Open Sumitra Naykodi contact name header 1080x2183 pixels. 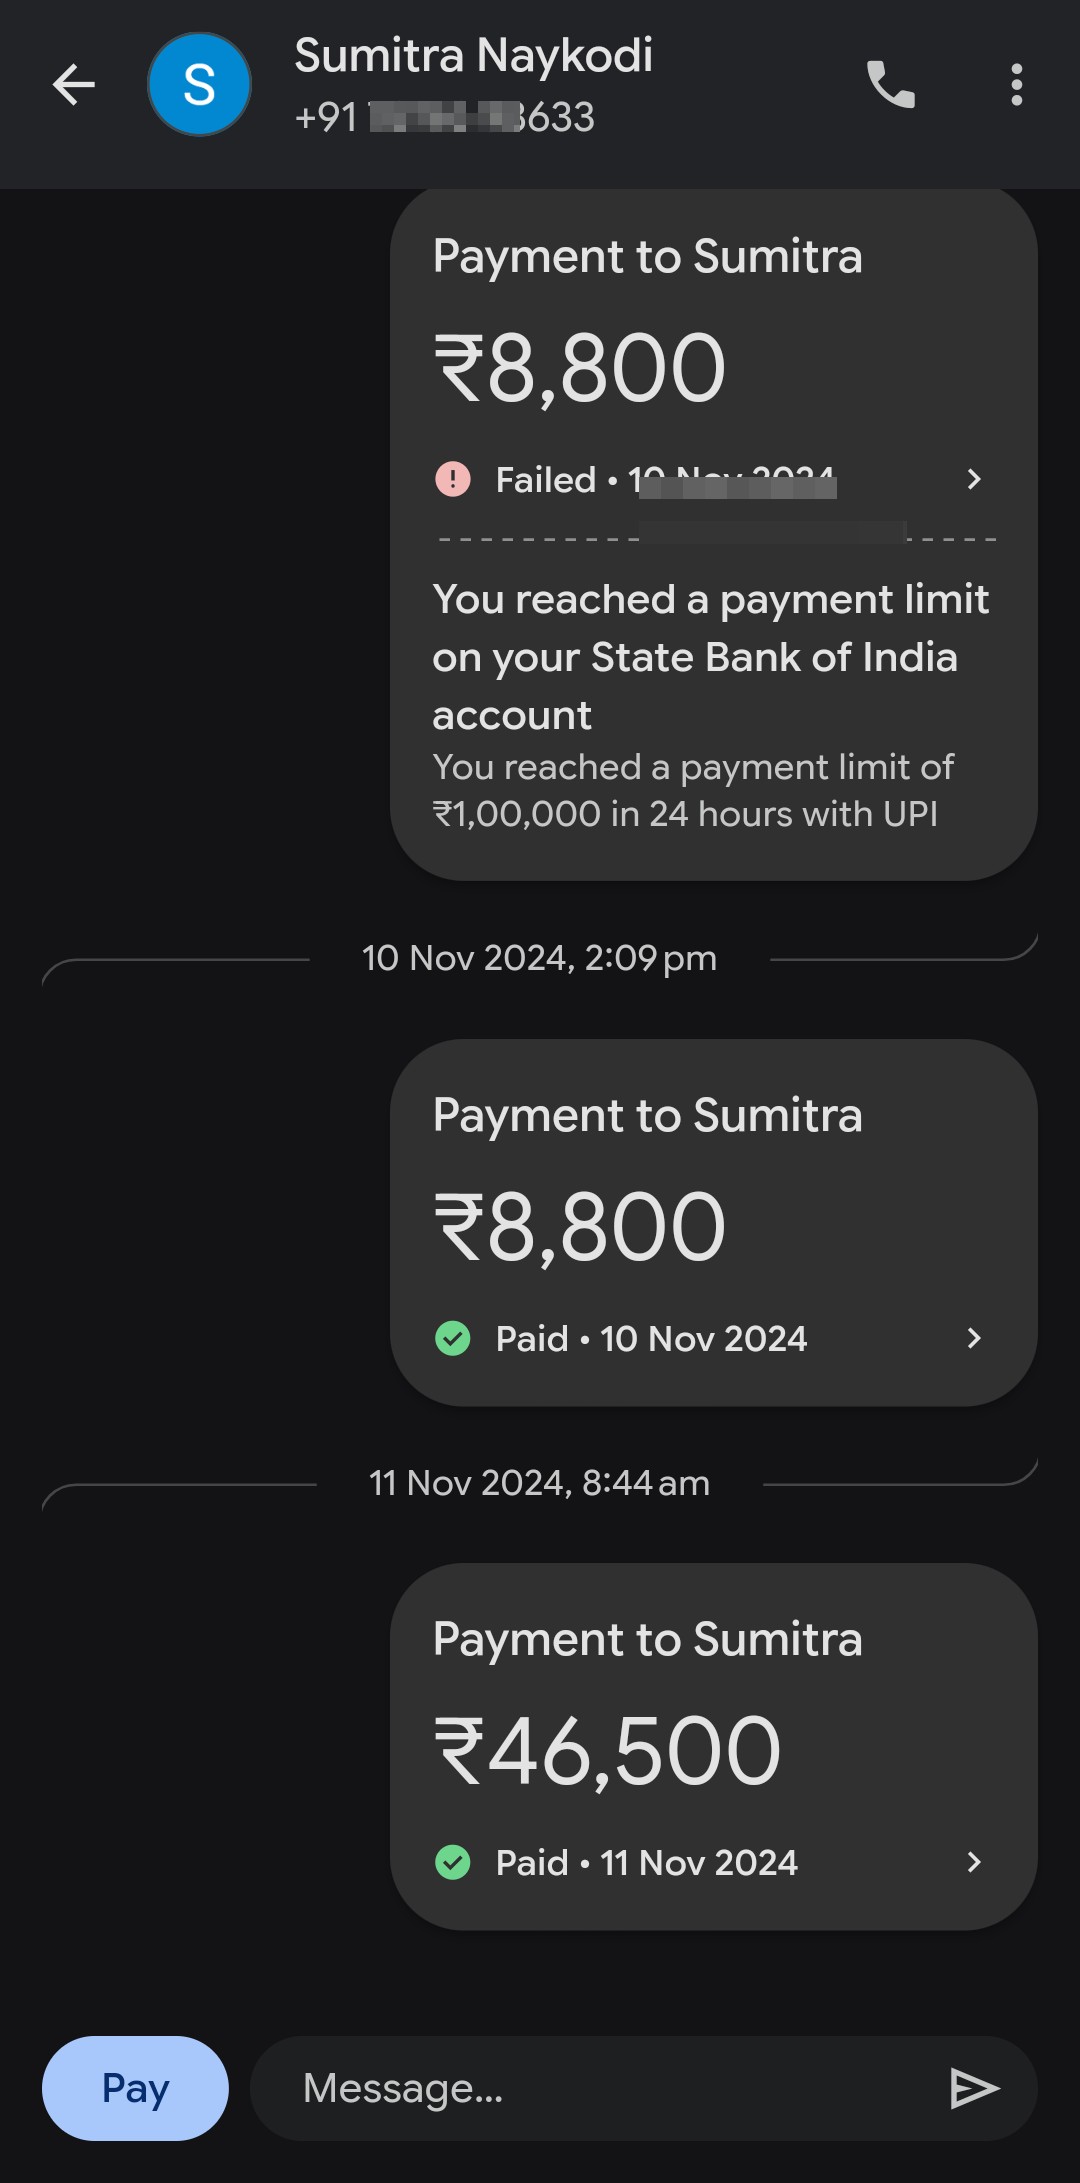pyautogui.click(x=473, y=56)
